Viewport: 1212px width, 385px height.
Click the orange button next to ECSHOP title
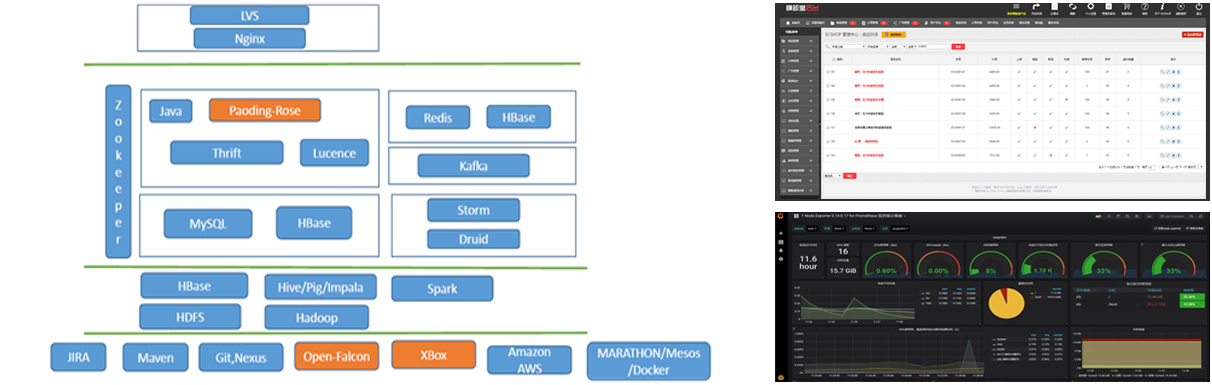click(893, 34)
